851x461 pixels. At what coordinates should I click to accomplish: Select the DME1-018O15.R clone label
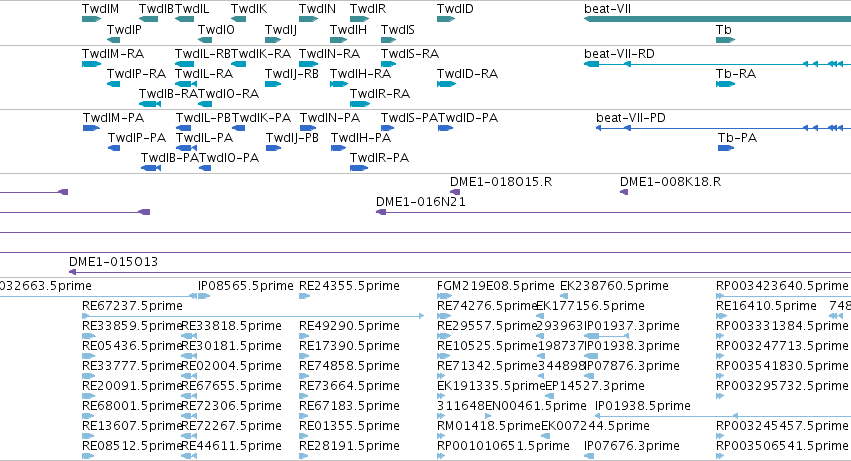click(501, 182)
